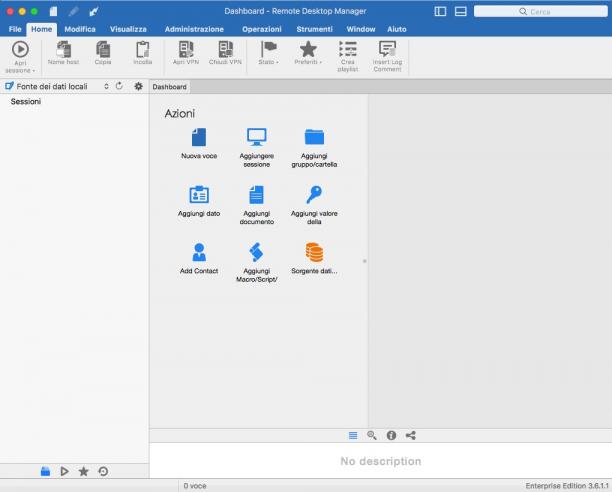Click the Aggiungi dato action
Screen dimensions: 612x492
tap(199, 201)
